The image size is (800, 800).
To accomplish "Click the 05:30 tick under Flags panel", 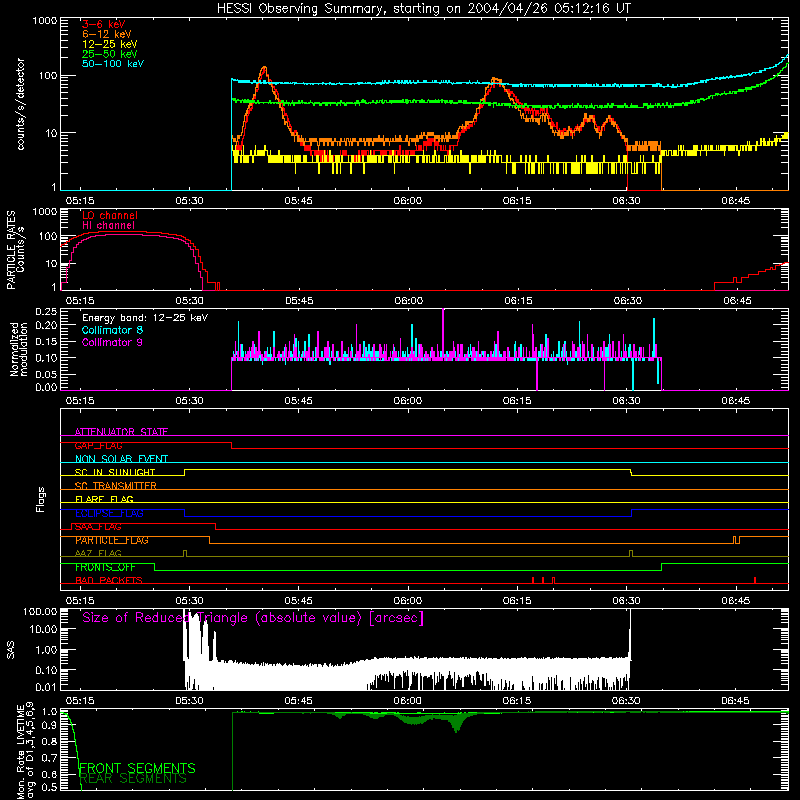I will point(189,601).
